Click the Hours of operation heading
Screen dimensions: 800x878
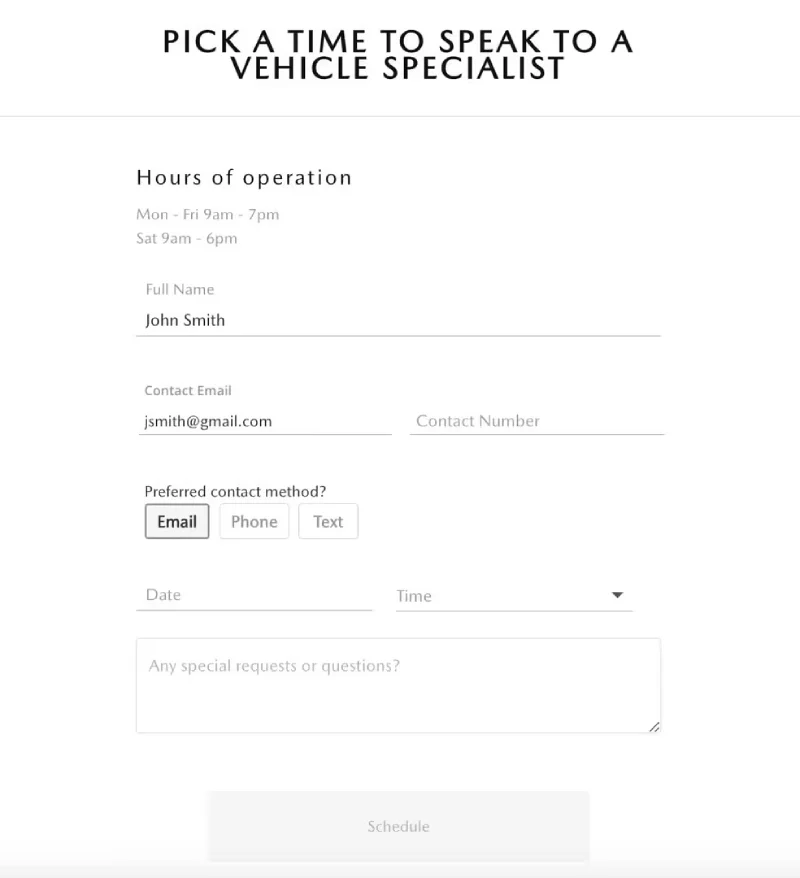pyautogui.click(x=244, y=177)
